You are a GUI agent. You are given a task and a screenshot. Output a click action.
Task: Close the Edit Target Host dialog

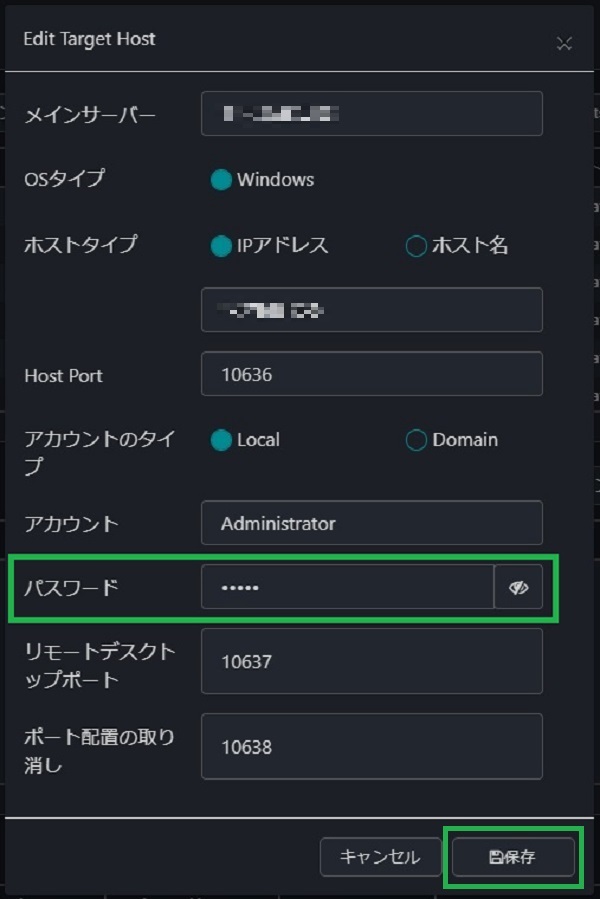[565, 42]
